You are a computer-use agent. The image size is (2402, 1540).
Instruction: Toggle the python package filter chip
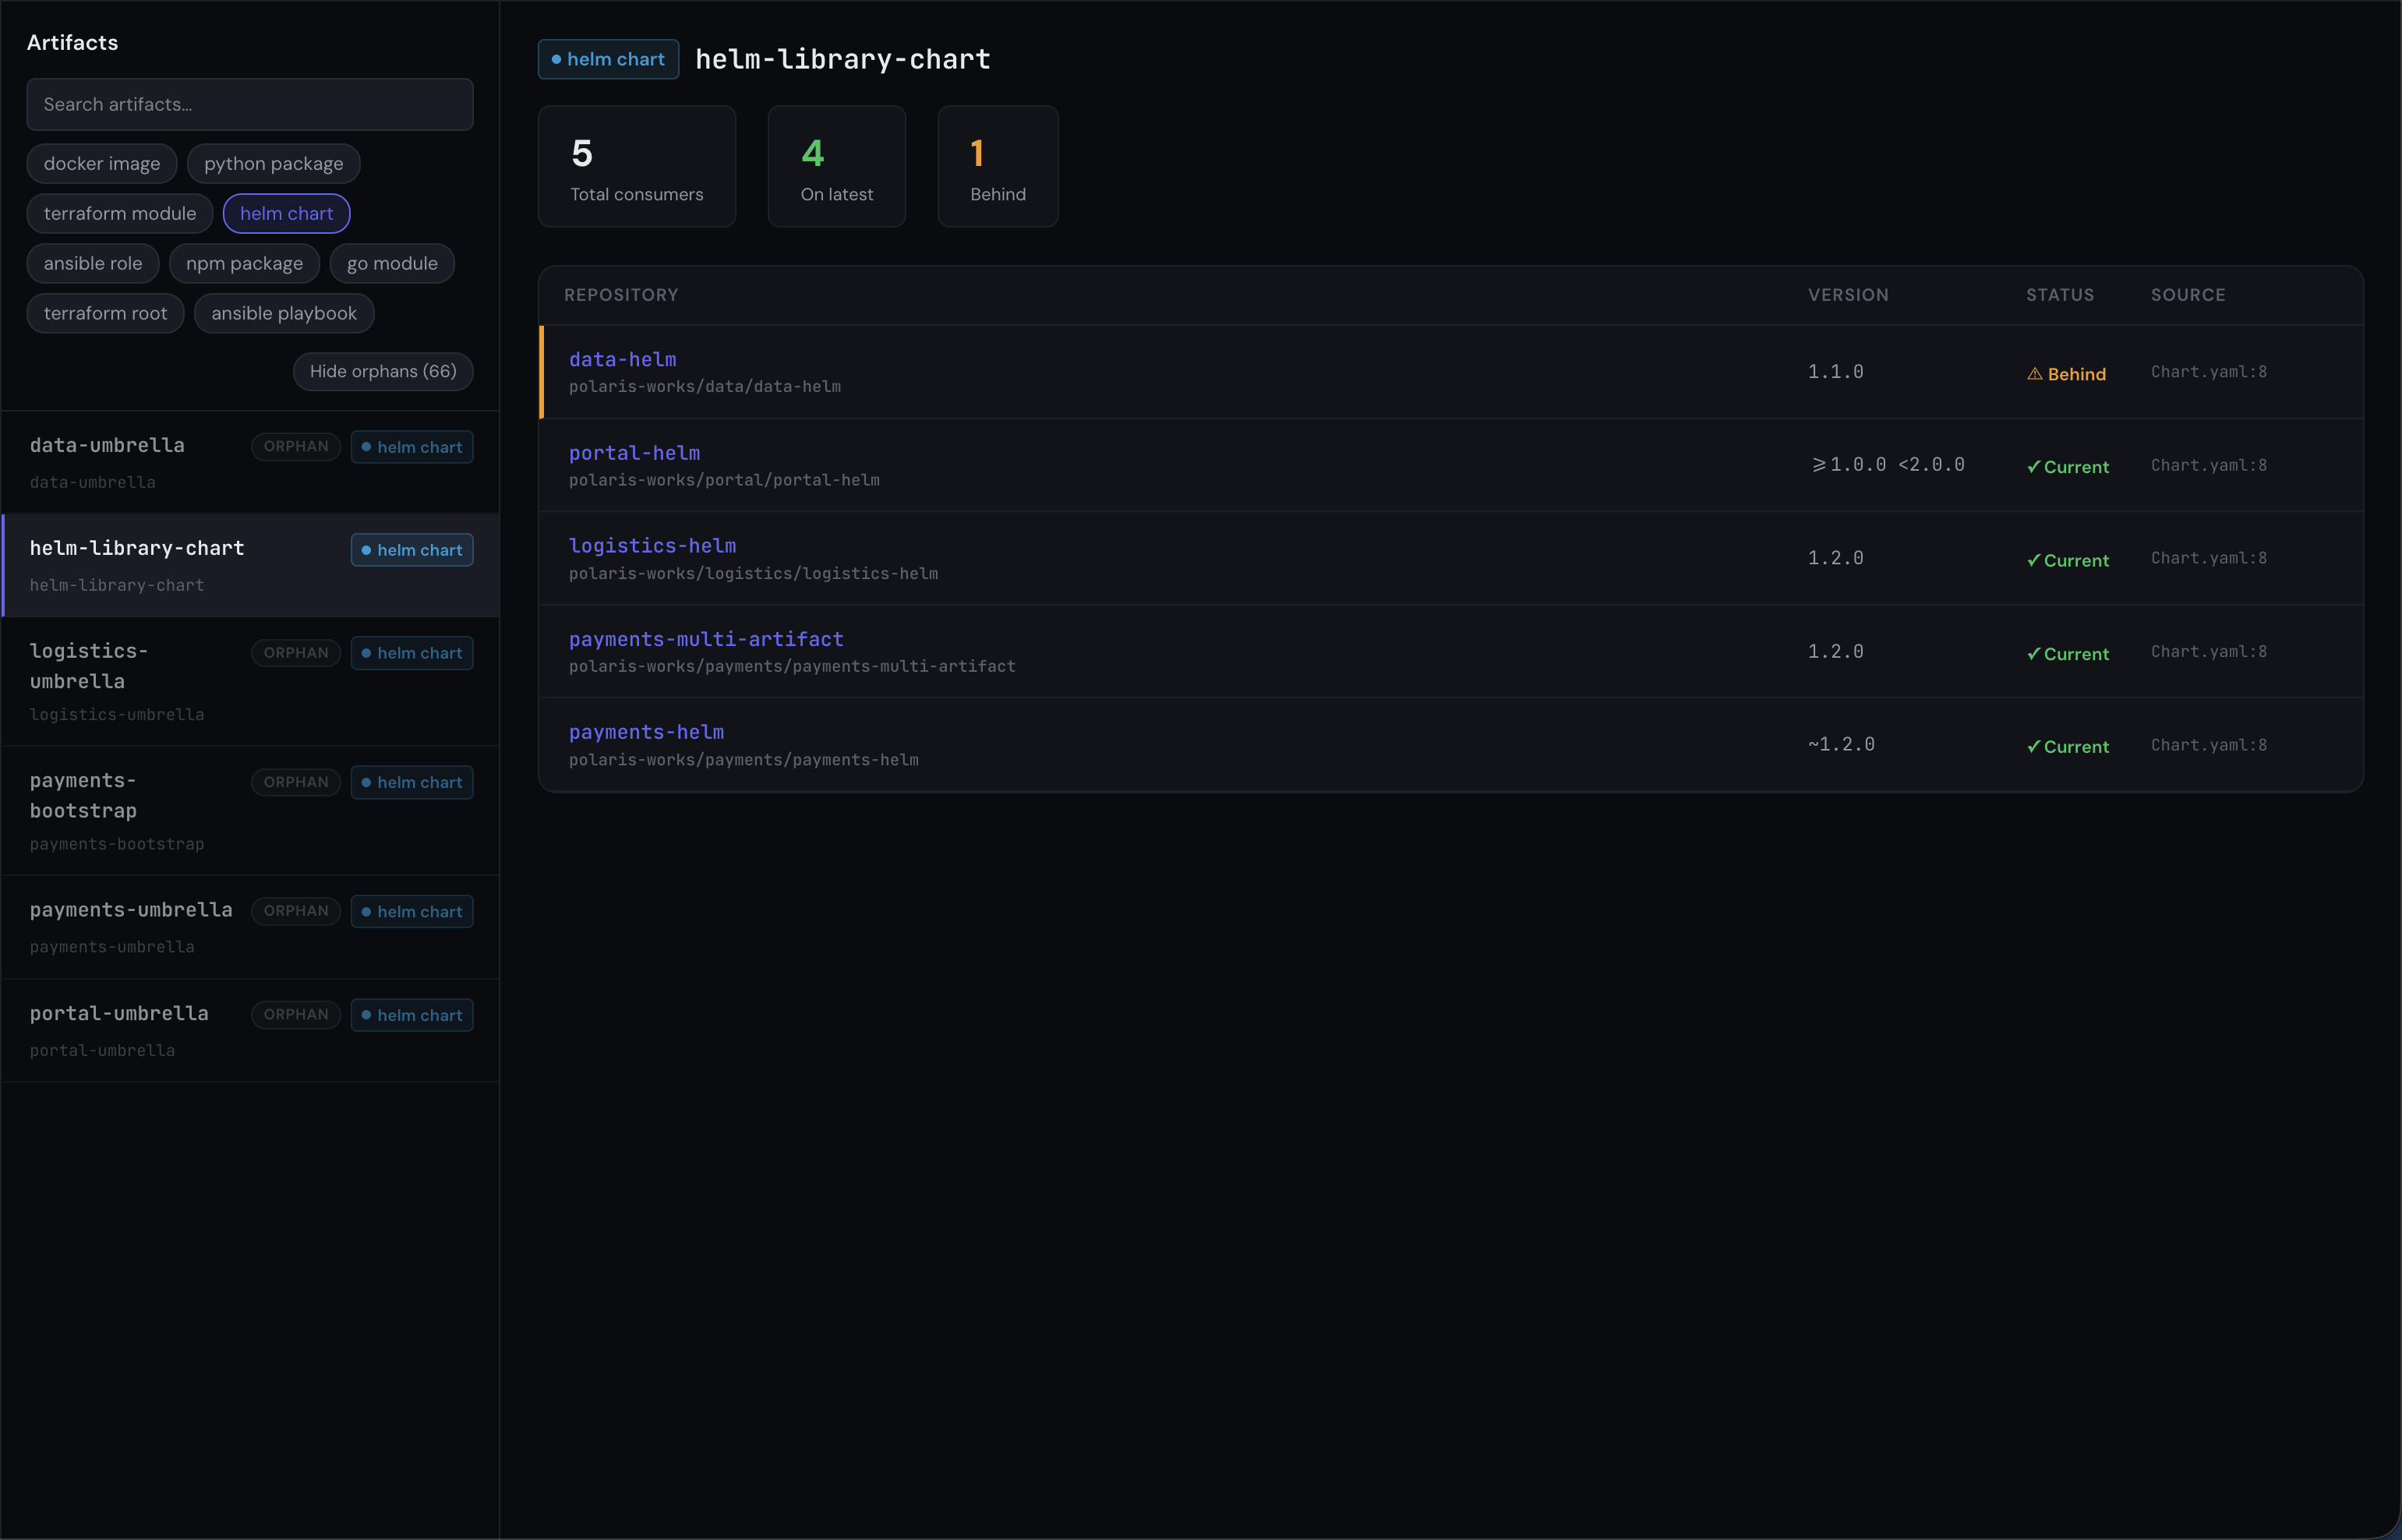274,164
